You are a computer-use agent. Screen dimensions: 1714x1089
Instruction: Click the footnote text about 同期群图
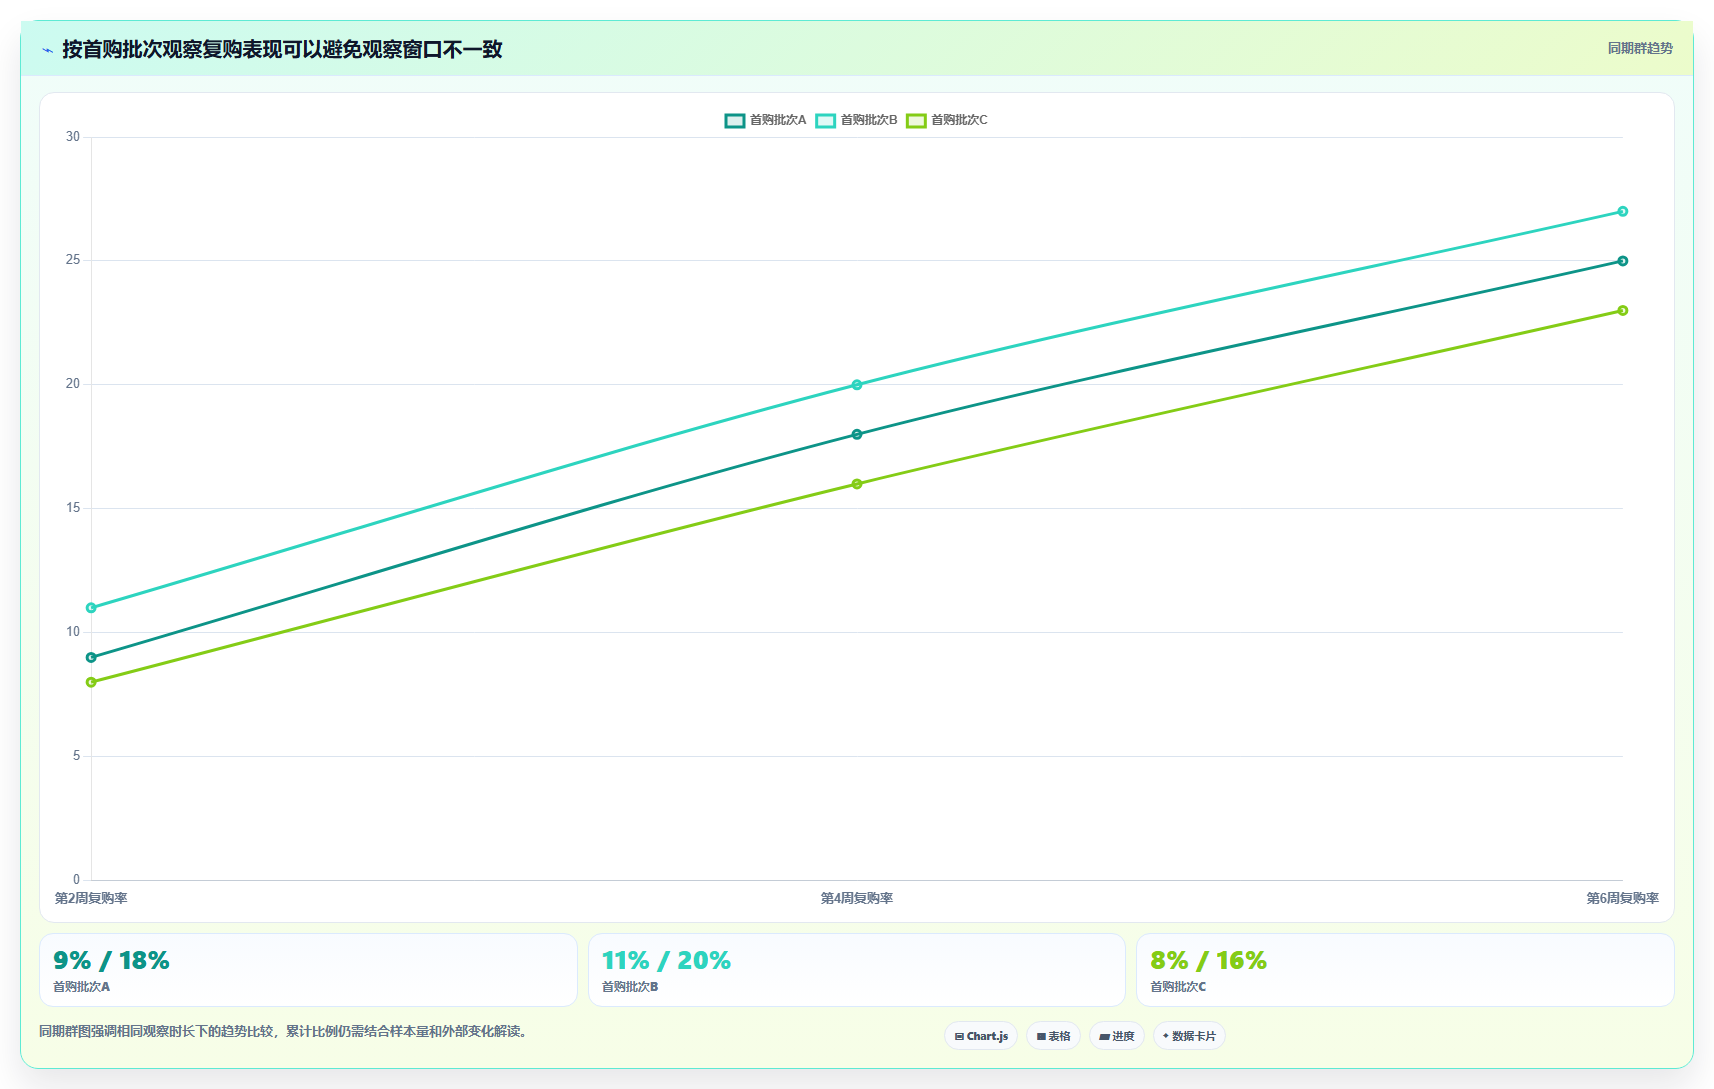(x=283, y=1031)
